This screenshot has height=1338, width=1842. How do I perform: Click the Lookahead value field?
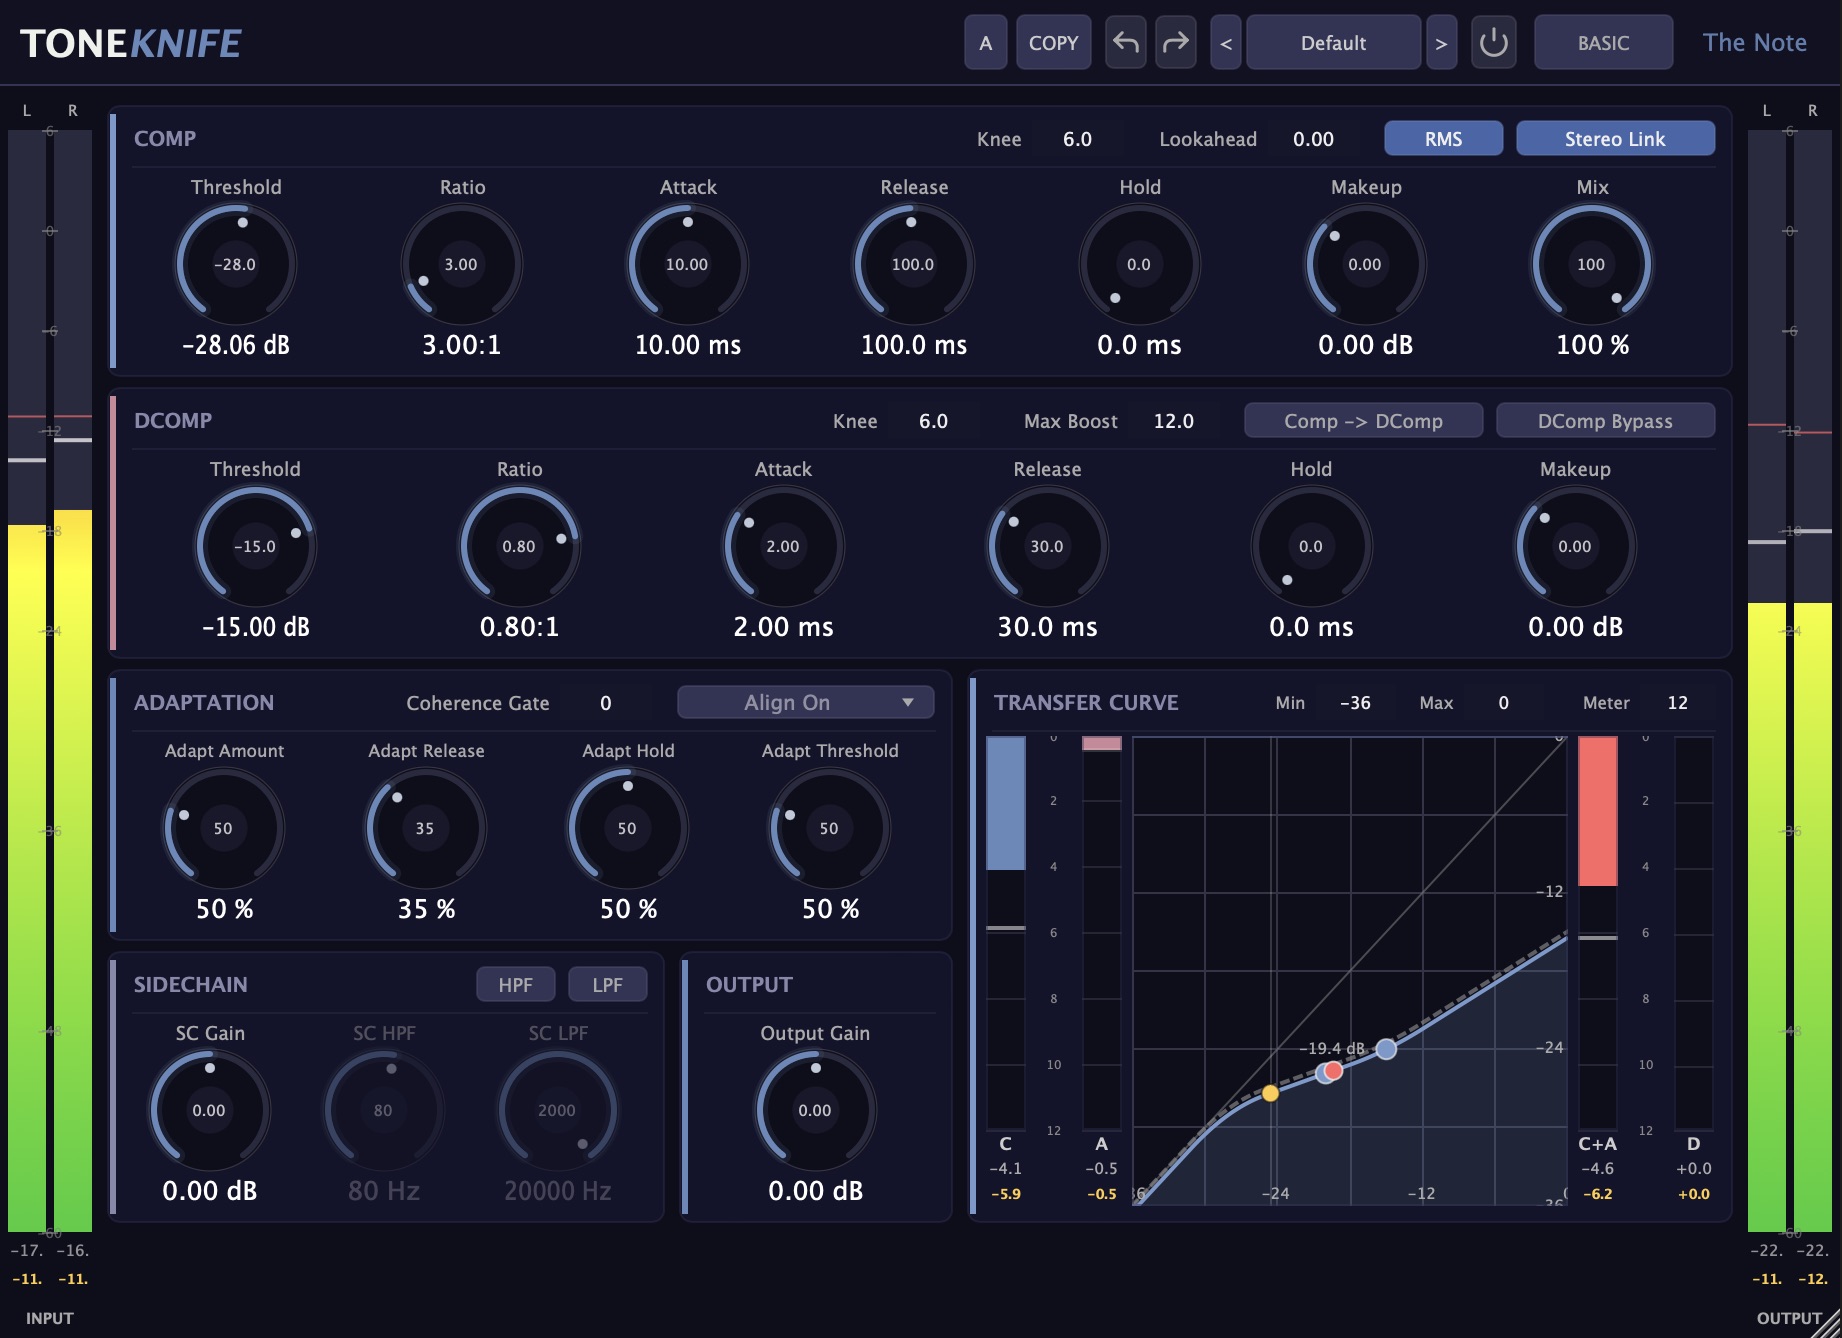point(1313,139)
